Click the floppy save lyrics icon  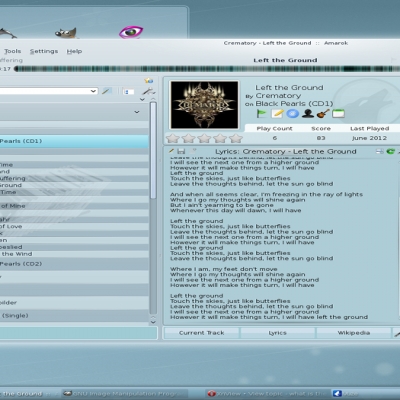[181, 151]
